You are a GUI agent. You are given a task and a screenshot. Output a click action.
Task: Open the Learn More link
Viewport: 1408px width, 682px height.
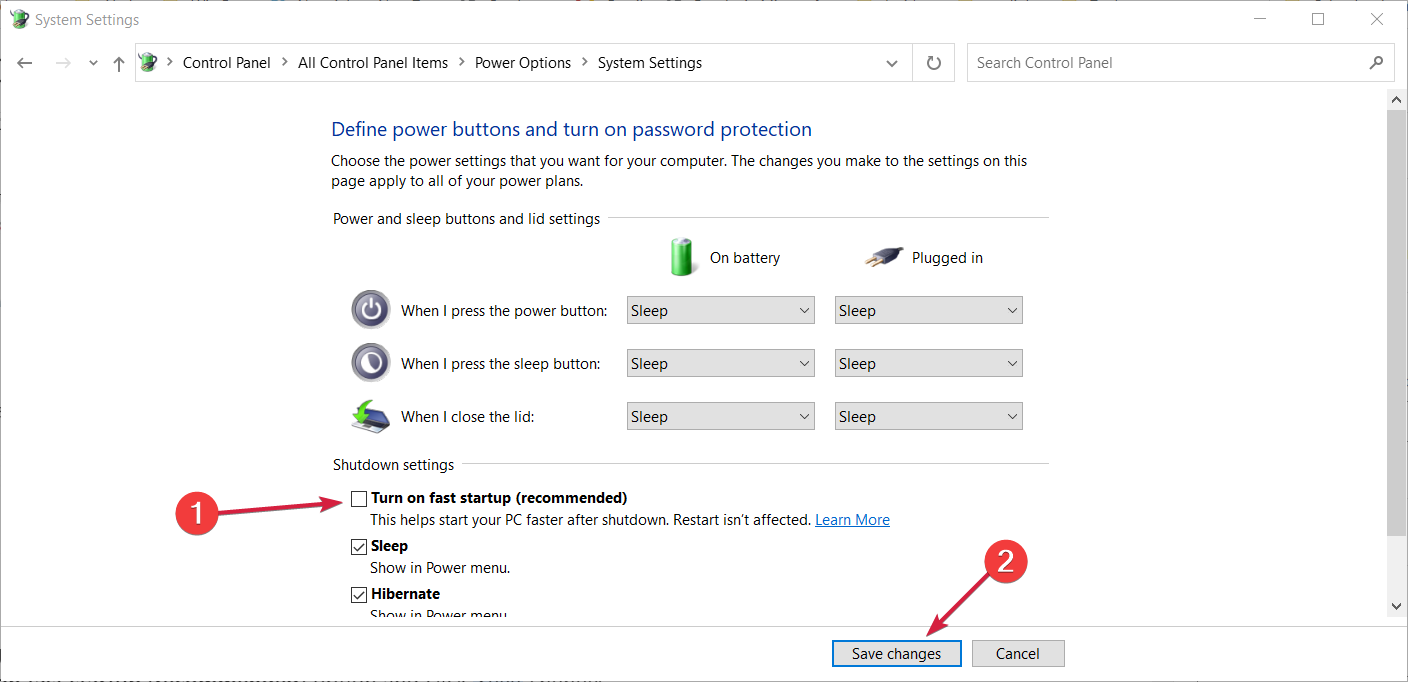coord(852,520)
